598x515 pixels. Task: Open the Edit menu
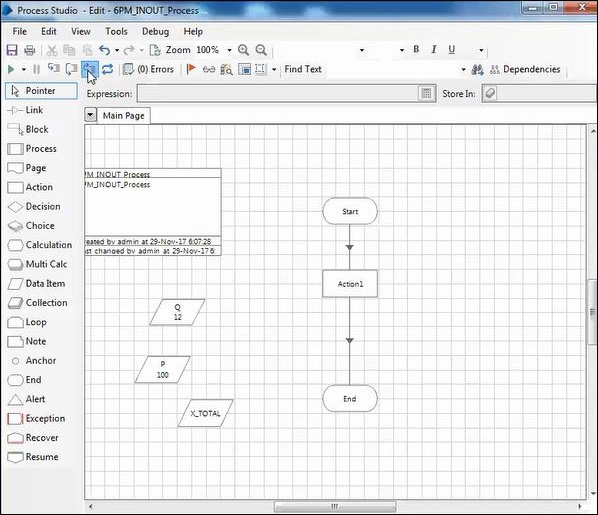(49, 31)
